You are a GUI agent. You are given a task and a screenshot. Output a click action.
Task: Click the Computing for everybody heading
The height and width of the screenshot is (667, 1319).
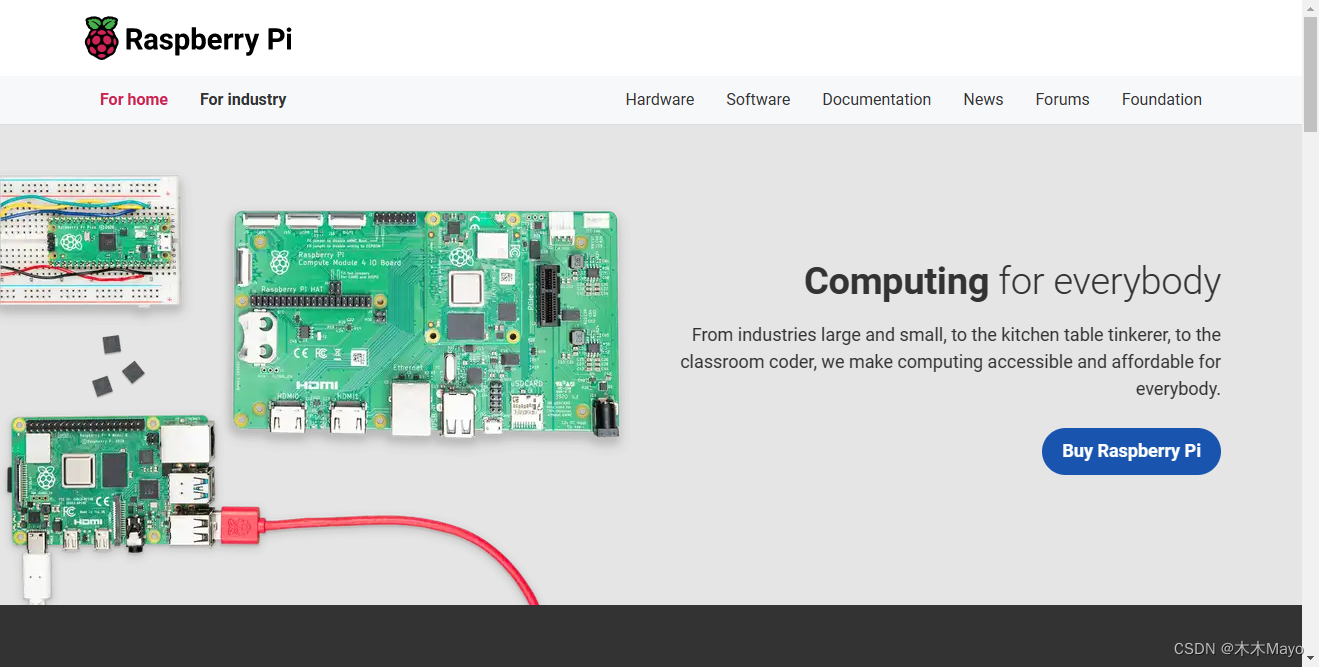[x=1012, y=281]
